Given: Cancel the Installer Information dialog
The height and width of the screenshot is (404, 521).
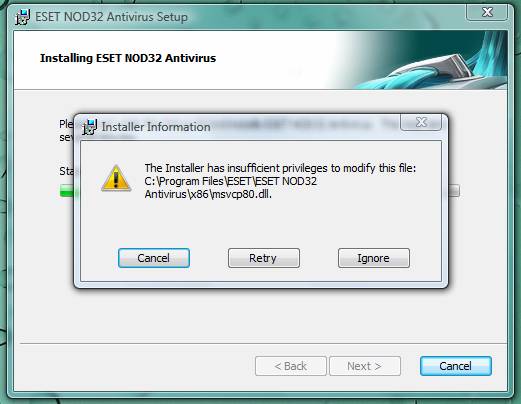Looking at the screenshot, I should pyautogui.click(x=154, y=258).
